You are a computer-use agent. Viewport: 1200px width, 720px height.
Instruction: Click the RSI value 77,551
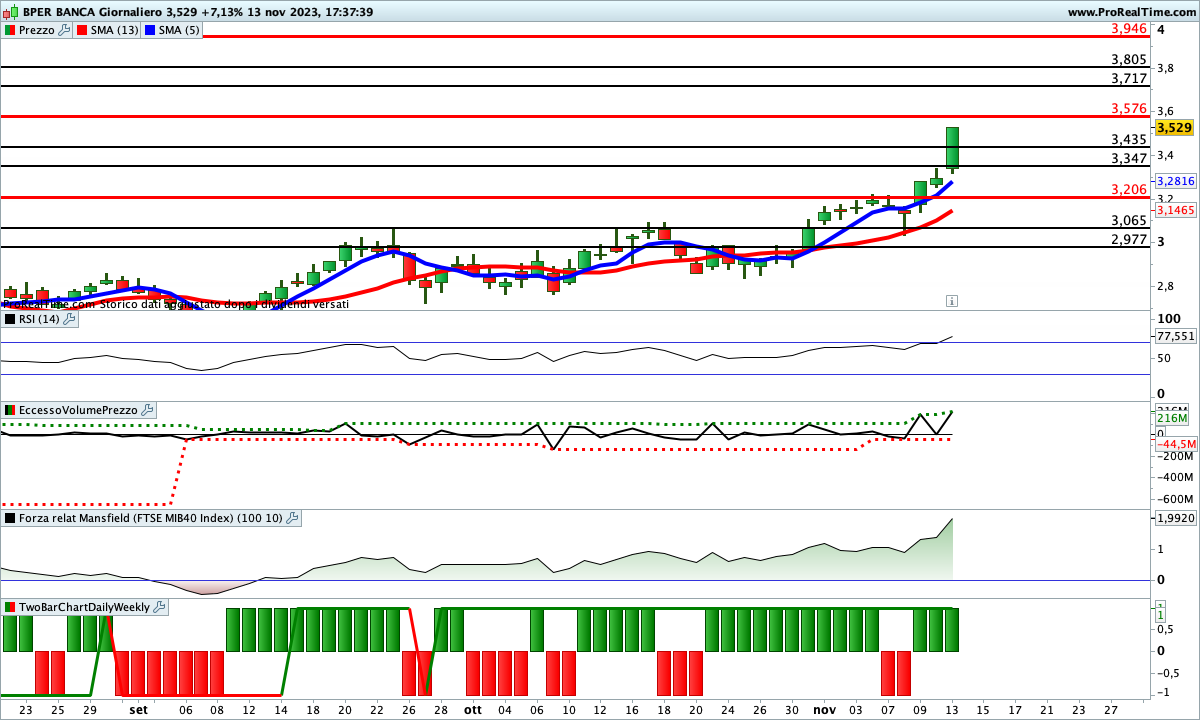(x=1175, y=337)
